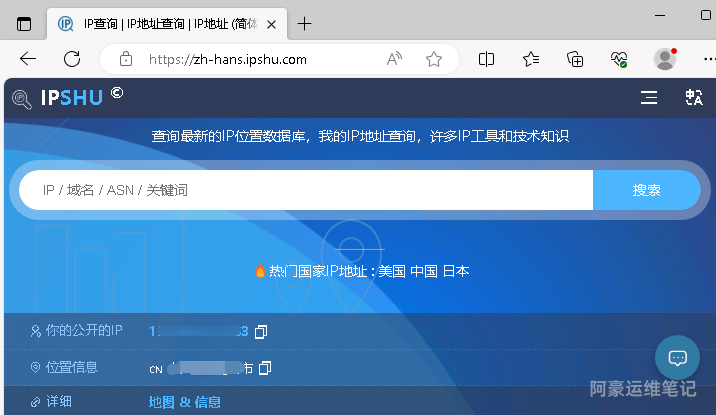The height and width of the screenshot is (415, 716).
Task: Open 地图 & 信息 details link
Action: [184, 402]
